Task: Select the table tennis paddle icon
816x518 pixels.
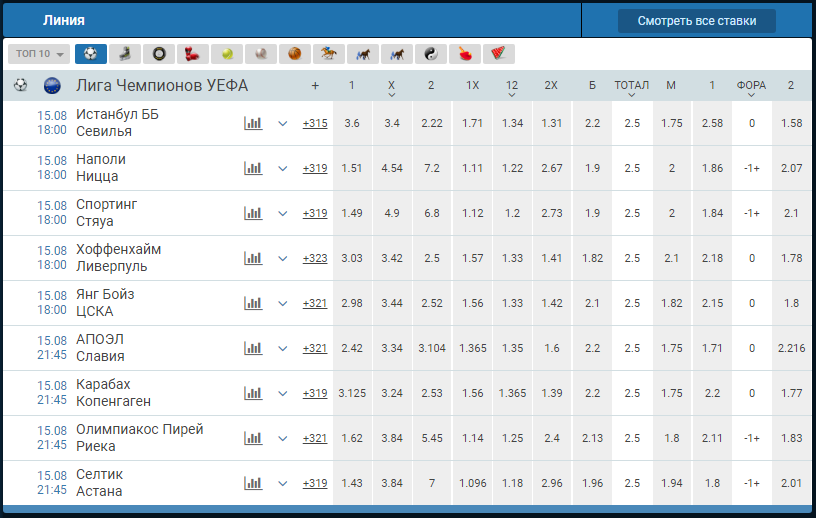Action: click(x=465, y=54)
